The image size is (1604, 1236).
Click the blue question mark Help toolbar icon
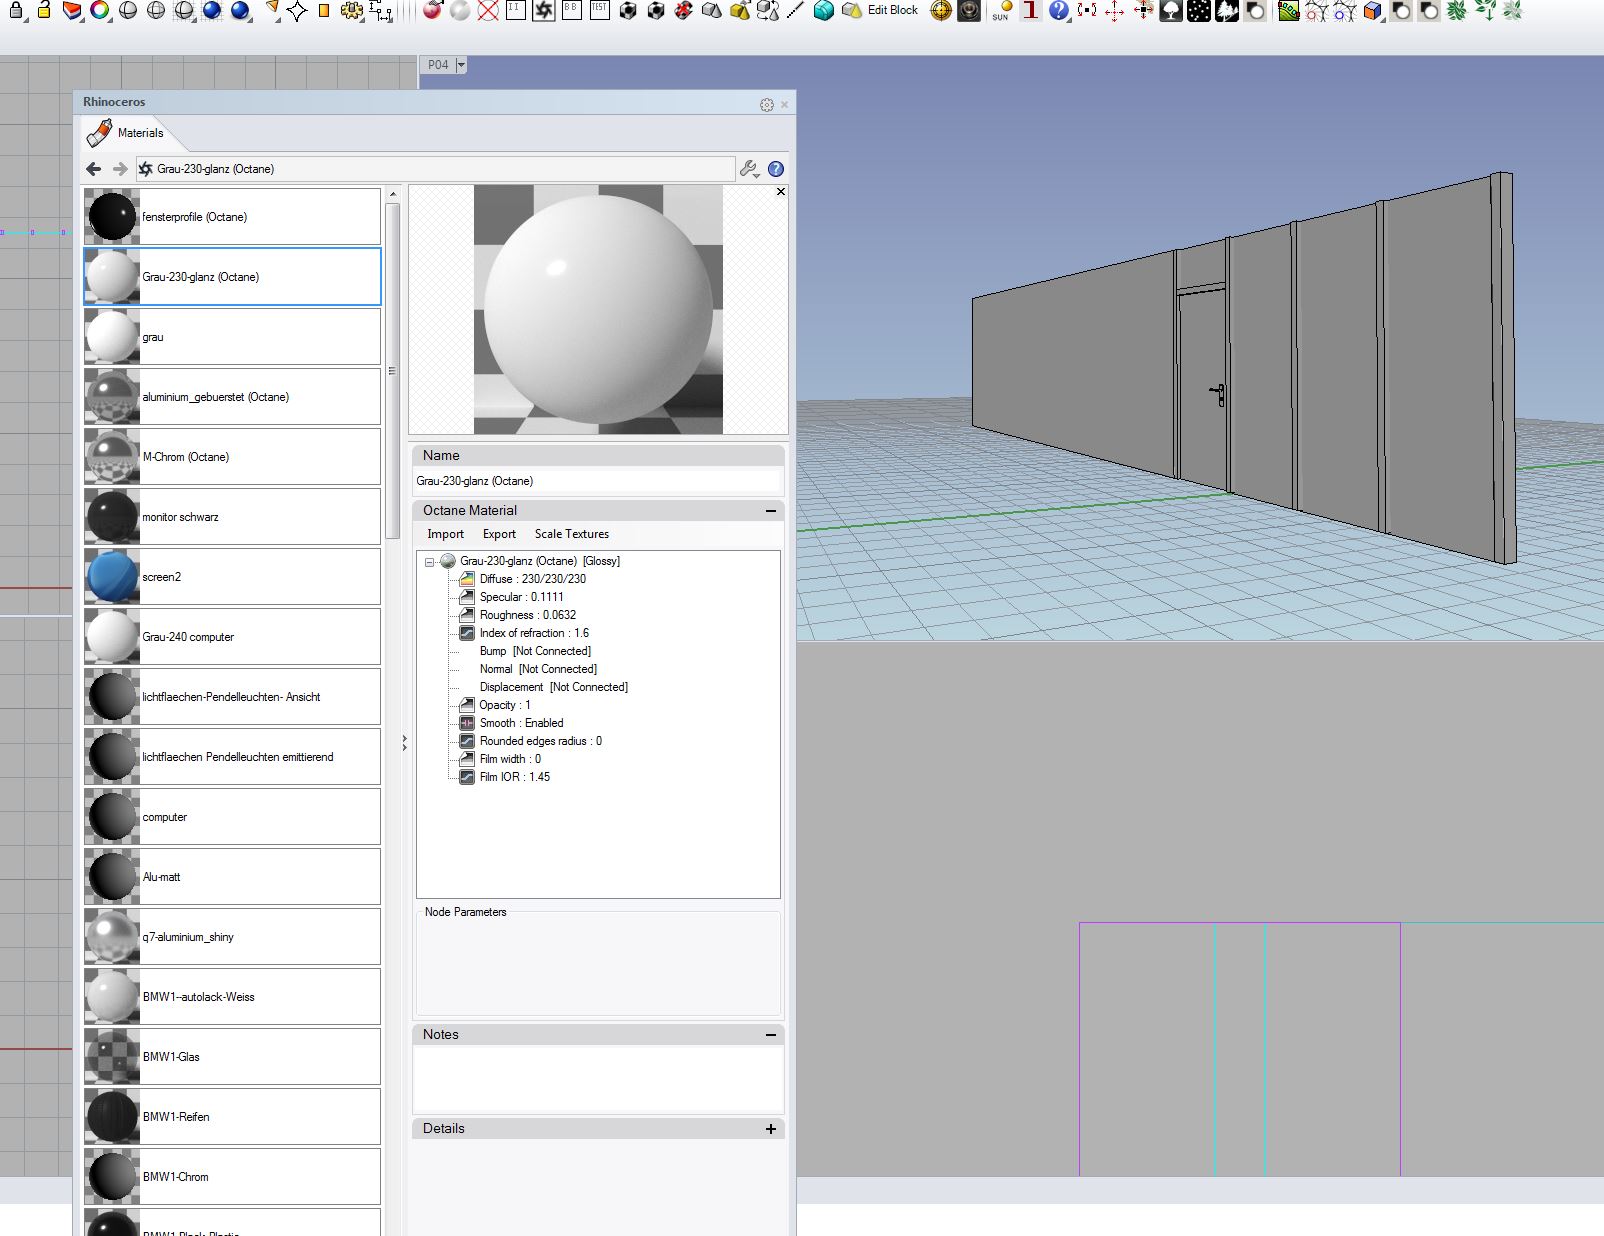[x=1058, y=11]
